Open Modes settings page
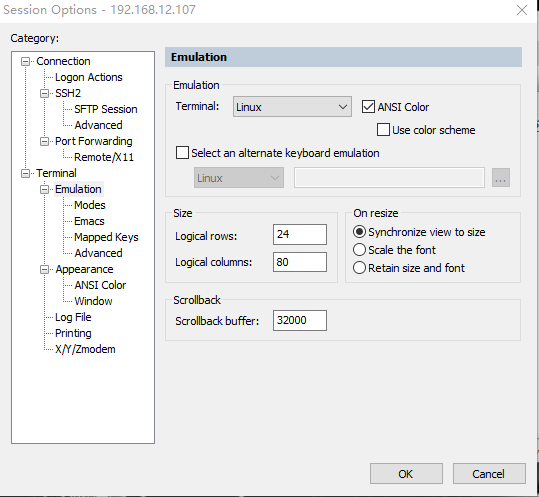Viewport: 539px width, 497px height. 90,205
